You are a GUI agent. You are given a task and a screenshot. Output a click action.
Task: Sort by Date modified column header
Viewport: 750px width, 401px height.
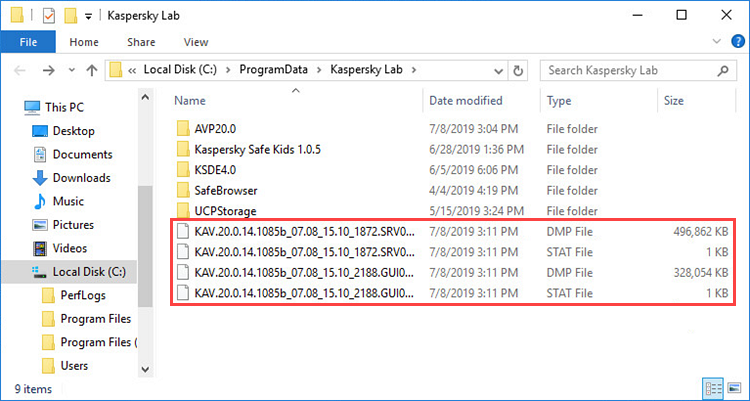coord(466,101)
